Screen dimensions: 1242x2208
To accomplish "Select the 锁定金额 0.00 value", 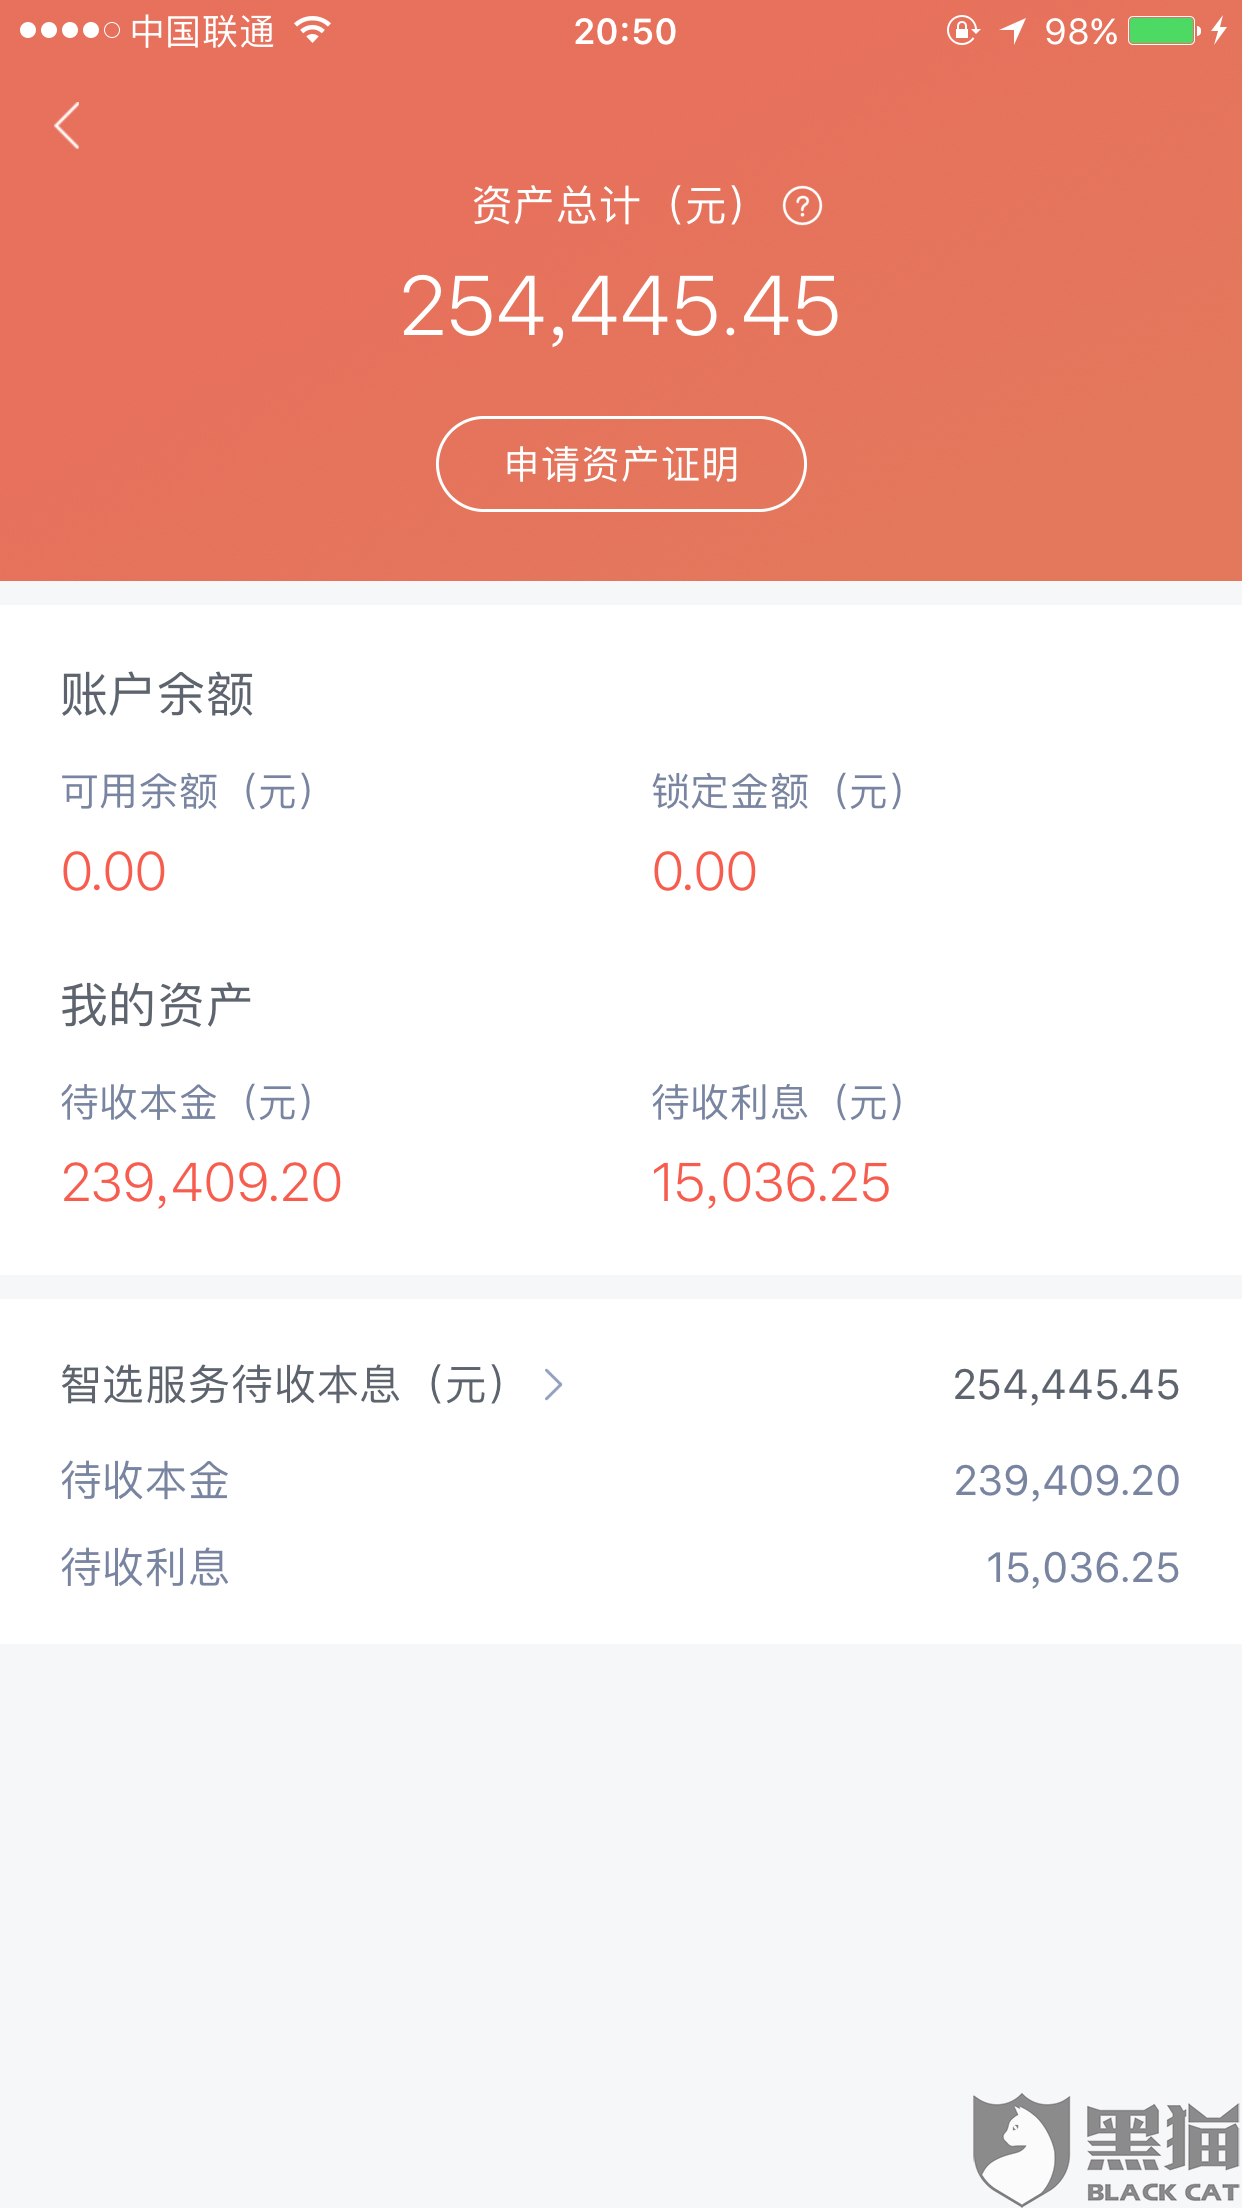I will [704, 871].
